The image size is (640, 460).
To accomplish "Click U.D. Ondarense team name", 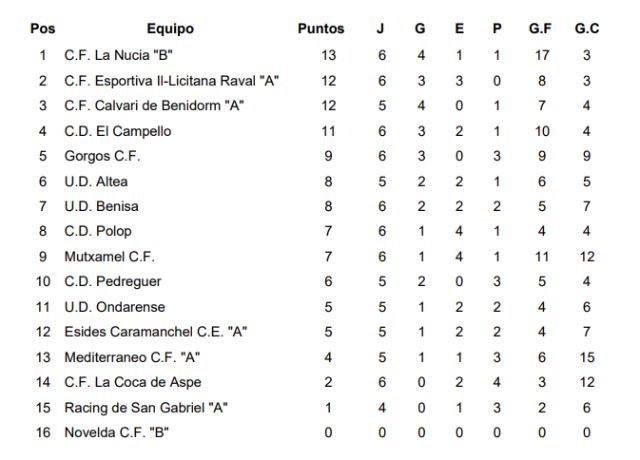I will 115,307.
